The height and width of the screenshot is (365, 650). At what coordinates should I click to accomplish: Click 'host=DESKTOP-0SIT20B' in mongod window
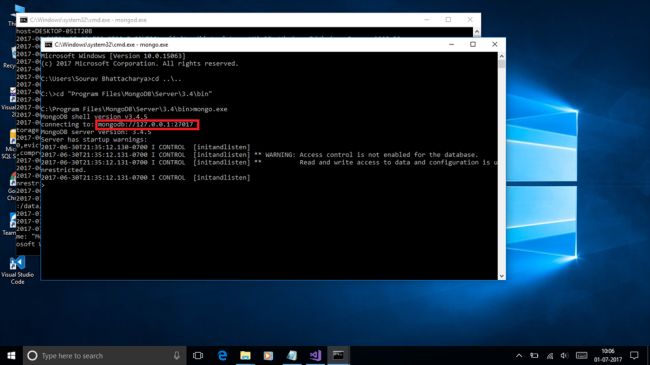pyautogui.click(x=54, y=31)
